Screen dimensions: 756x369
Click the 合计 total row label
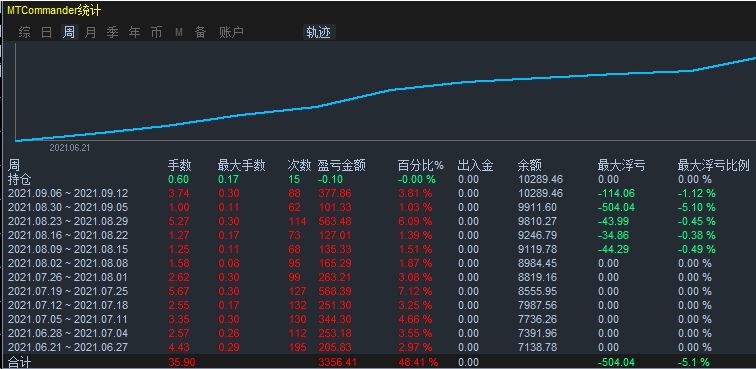(20, 362)
